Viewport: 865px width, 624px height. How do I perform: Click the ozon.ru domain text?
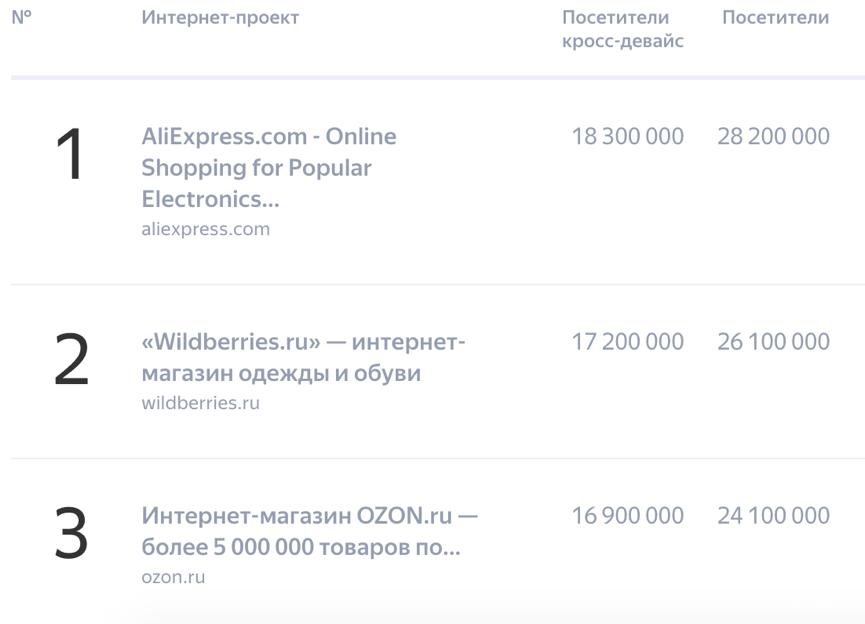[x=173, y=578]
